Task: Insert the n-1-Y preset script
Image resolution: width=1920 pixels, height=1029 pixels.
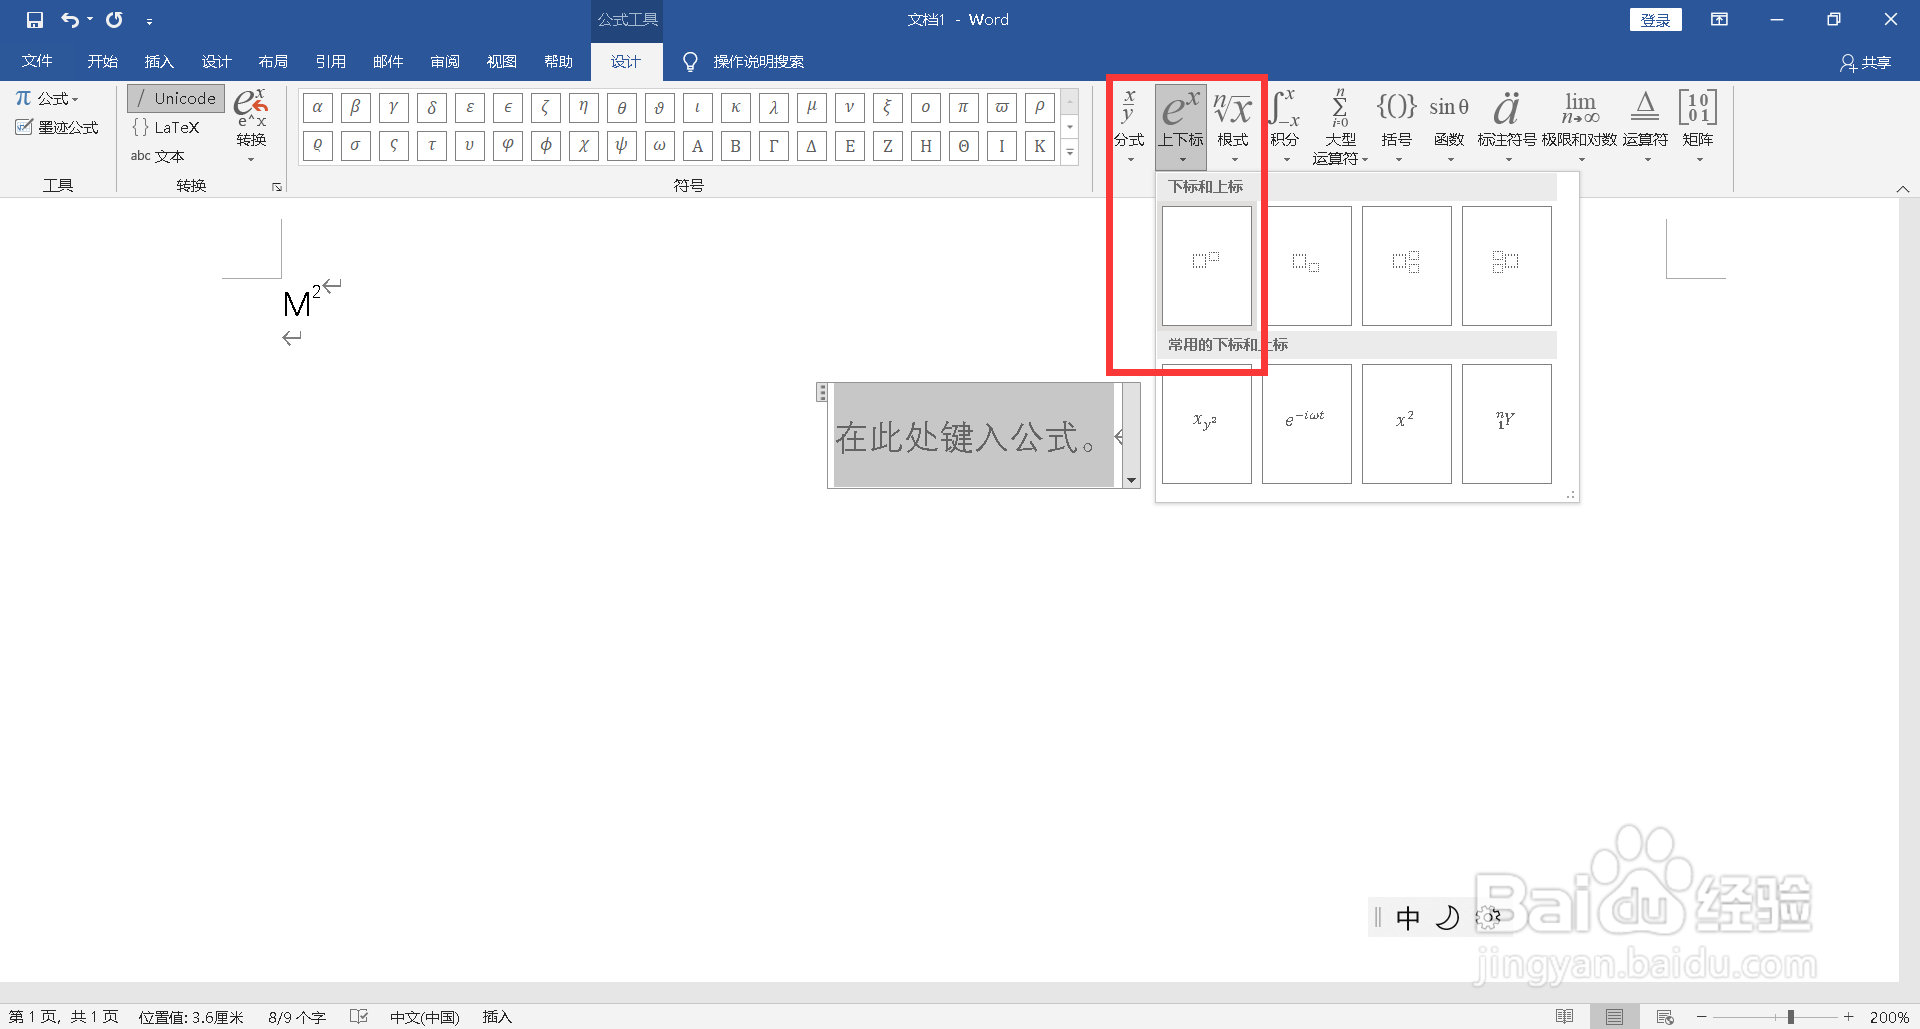Action: (1507, 424)
